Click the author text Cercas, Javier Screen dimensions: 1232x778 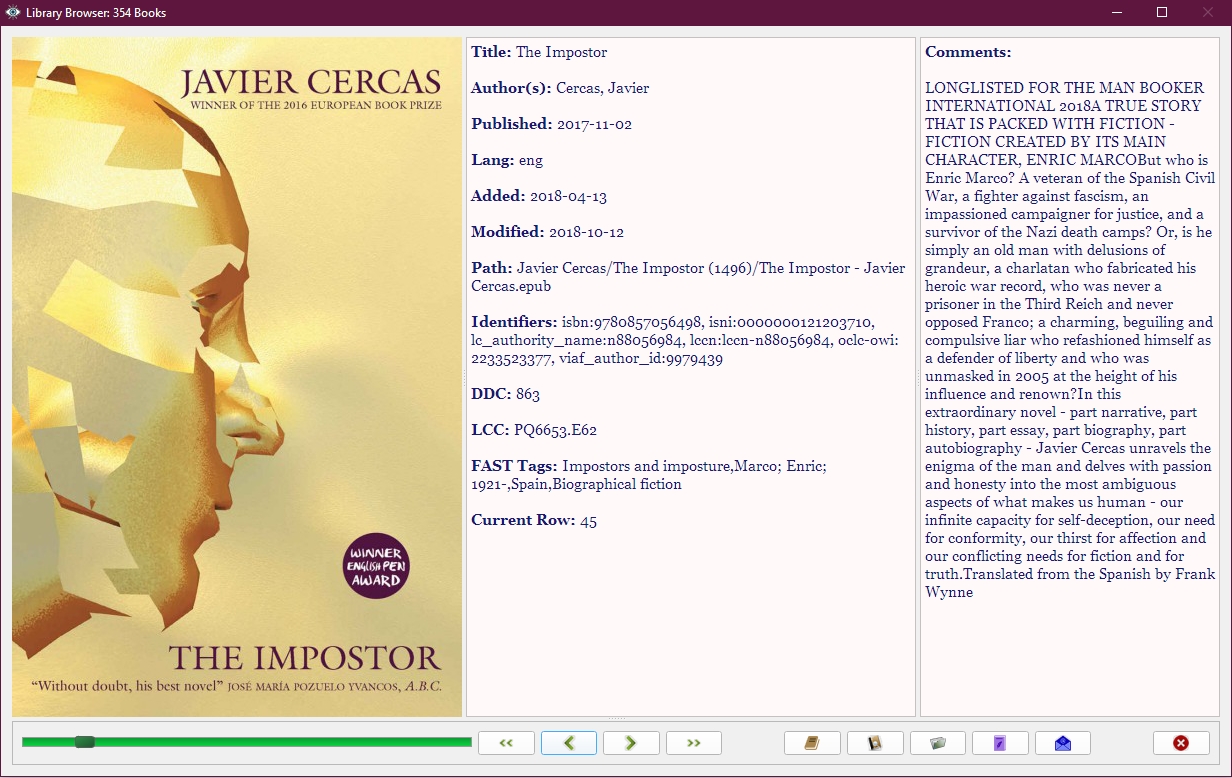pyautogui.click(x=603, y=88)
